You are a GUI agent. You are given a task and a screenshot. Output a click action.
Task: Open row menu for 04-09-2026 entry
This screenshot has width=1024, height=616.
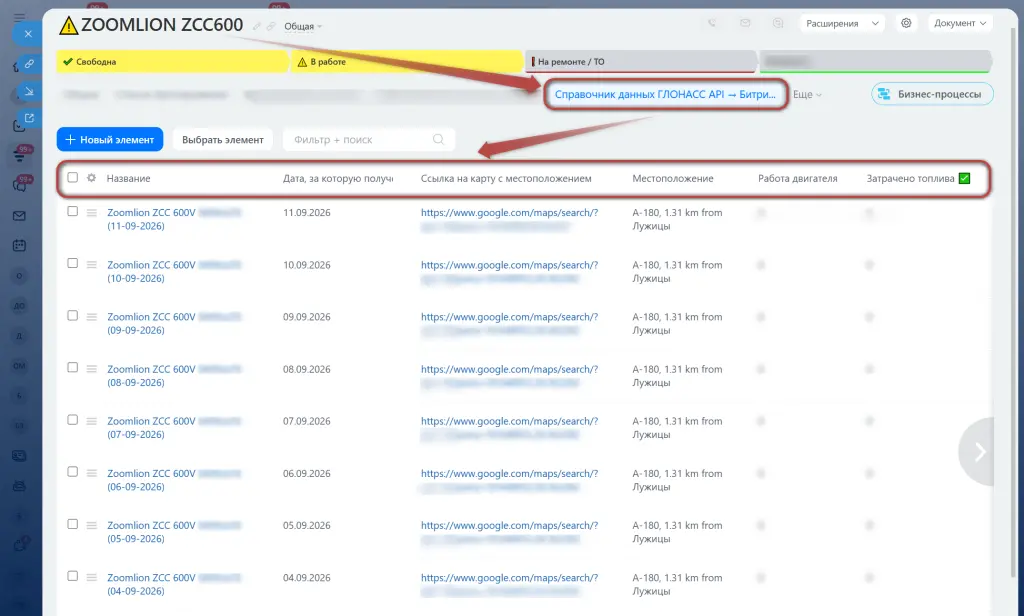pyautogui.click(x=91, y=577)
